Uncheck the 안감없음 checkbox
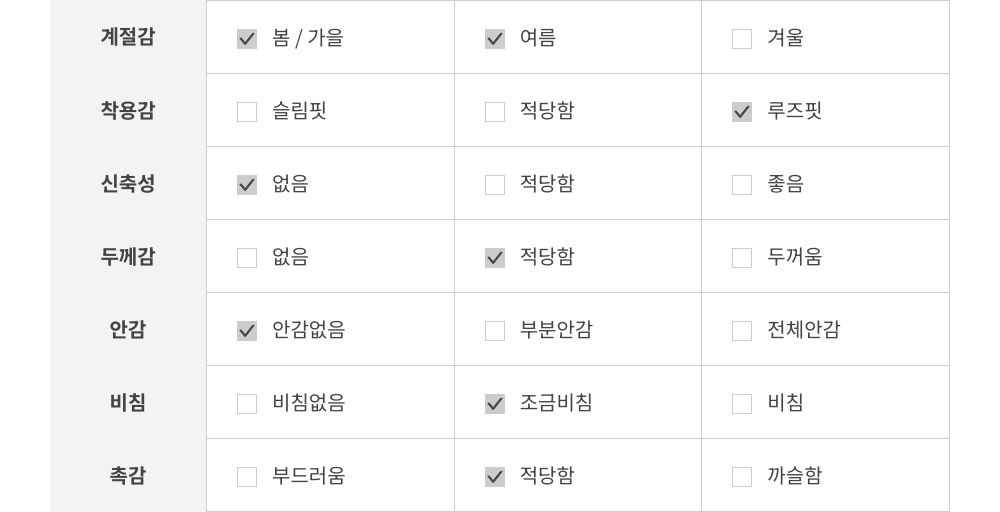 [x=247, y=331]
